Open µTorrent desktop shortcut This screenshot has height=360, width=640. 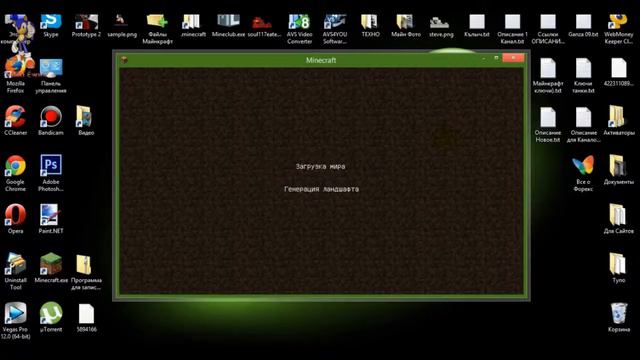click(51, 317)
